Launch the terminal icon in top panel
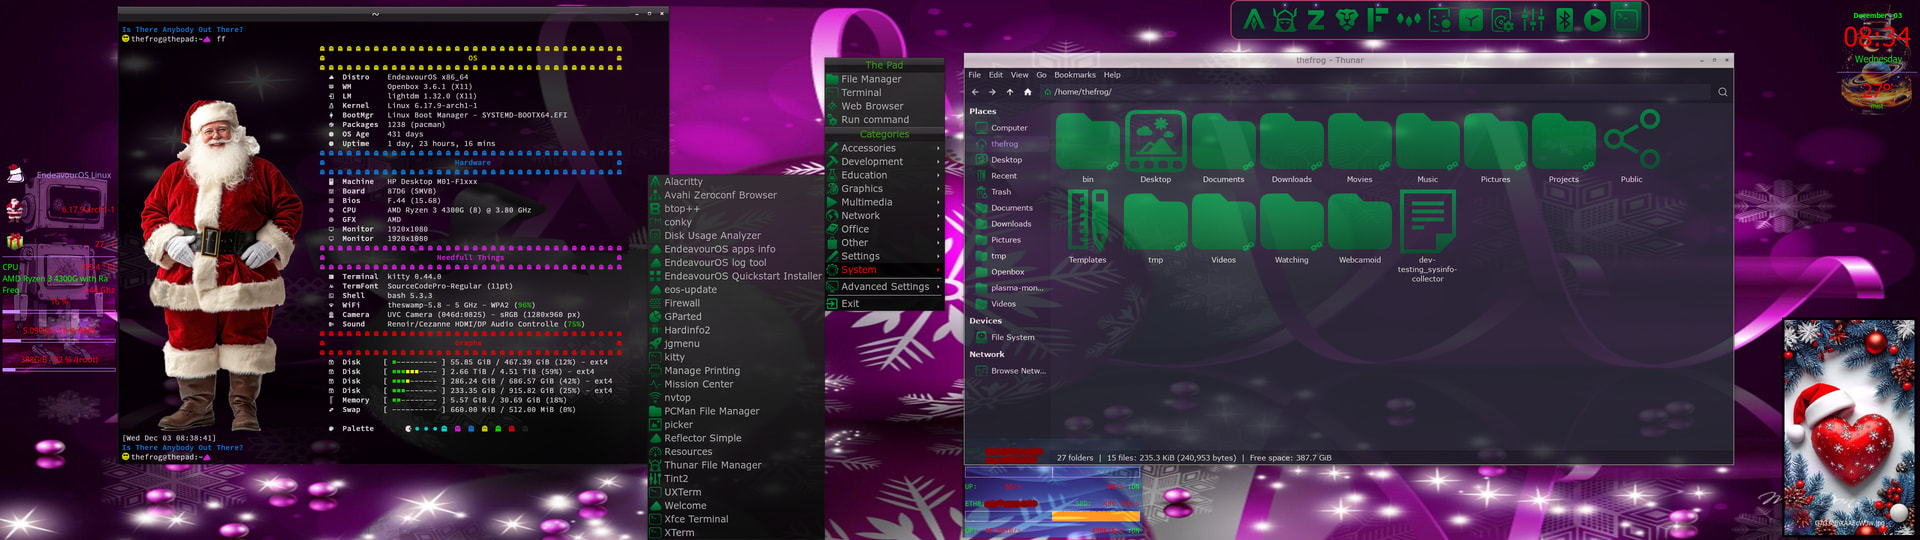1920x540 pixels. pyautogui.click(x=1626, y=19)
